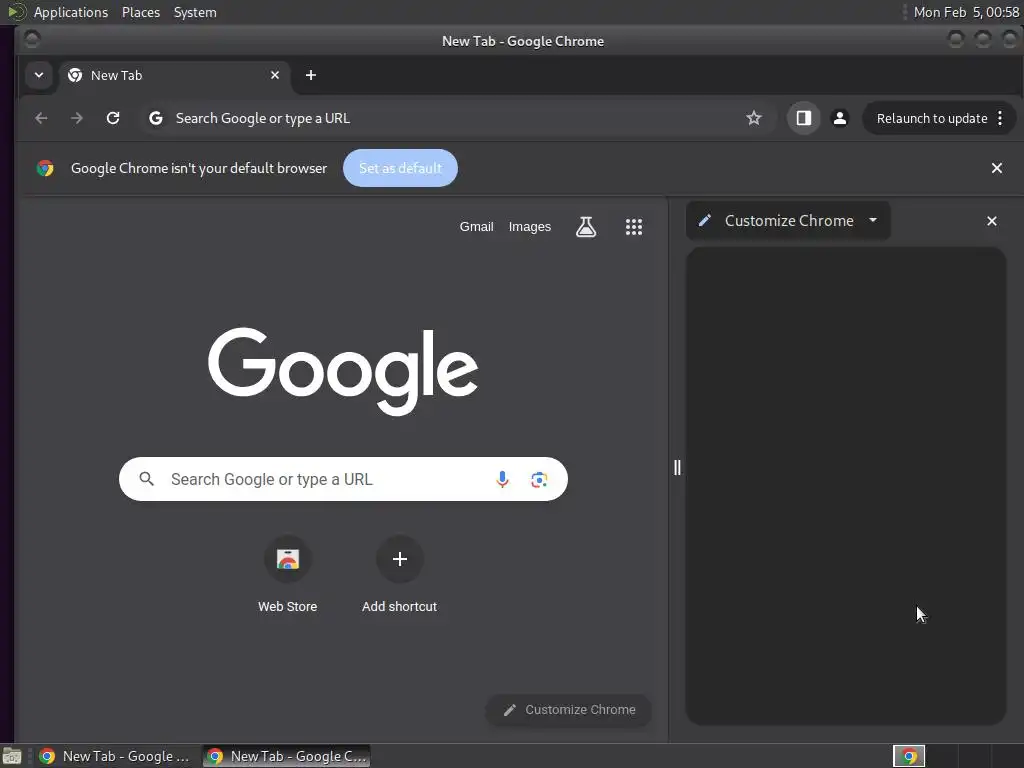
Task: Click the window menu icon in title bar
Action: pos(31,40)
